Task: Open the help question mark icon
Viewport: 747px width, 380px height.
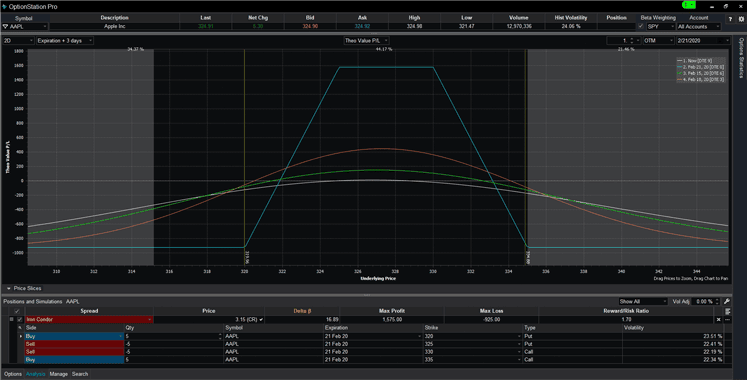Action: click(x=730, y=20)
